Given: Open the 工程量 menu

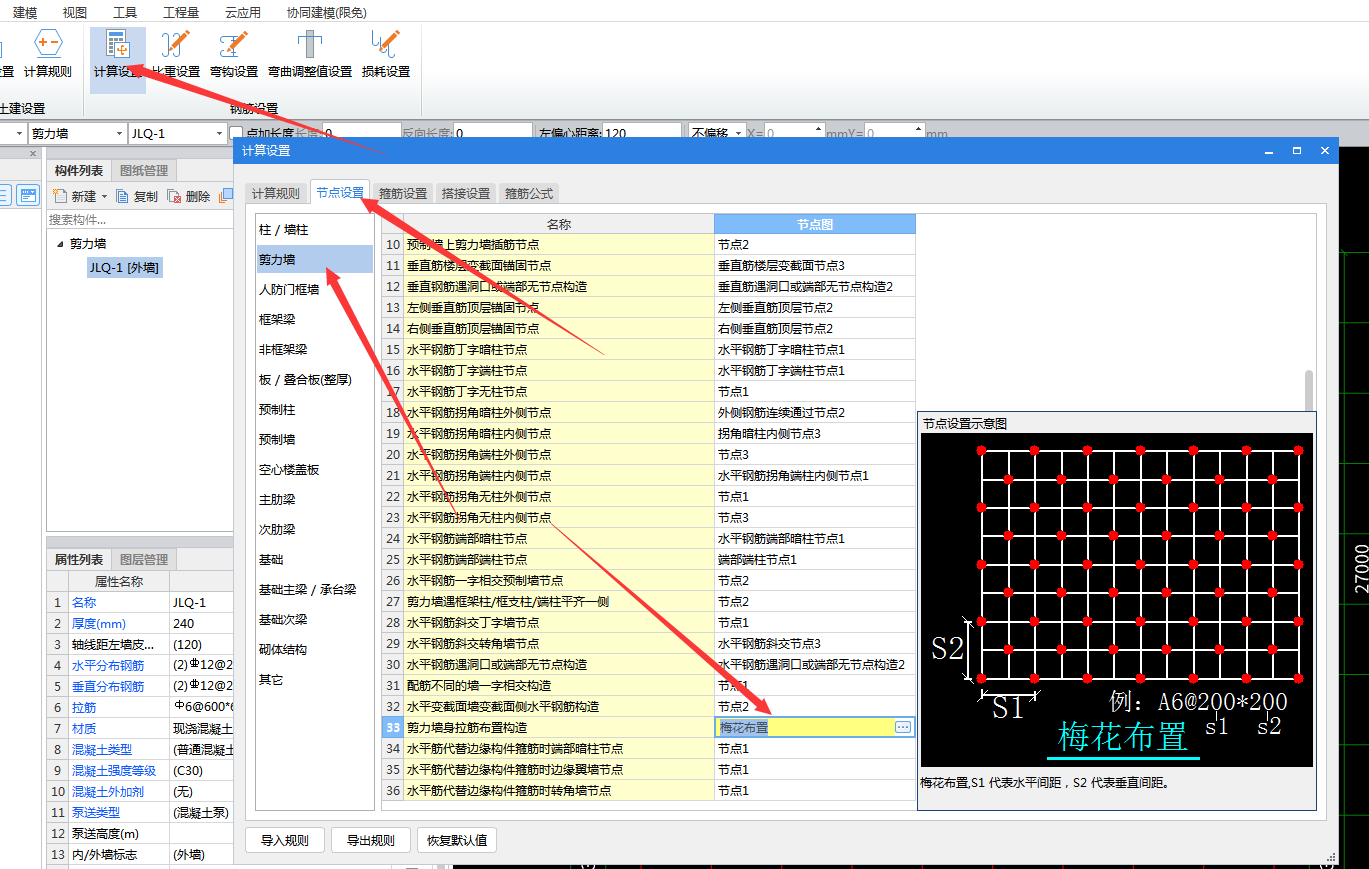Looking at the screenshot, I should tap(181, 12).
